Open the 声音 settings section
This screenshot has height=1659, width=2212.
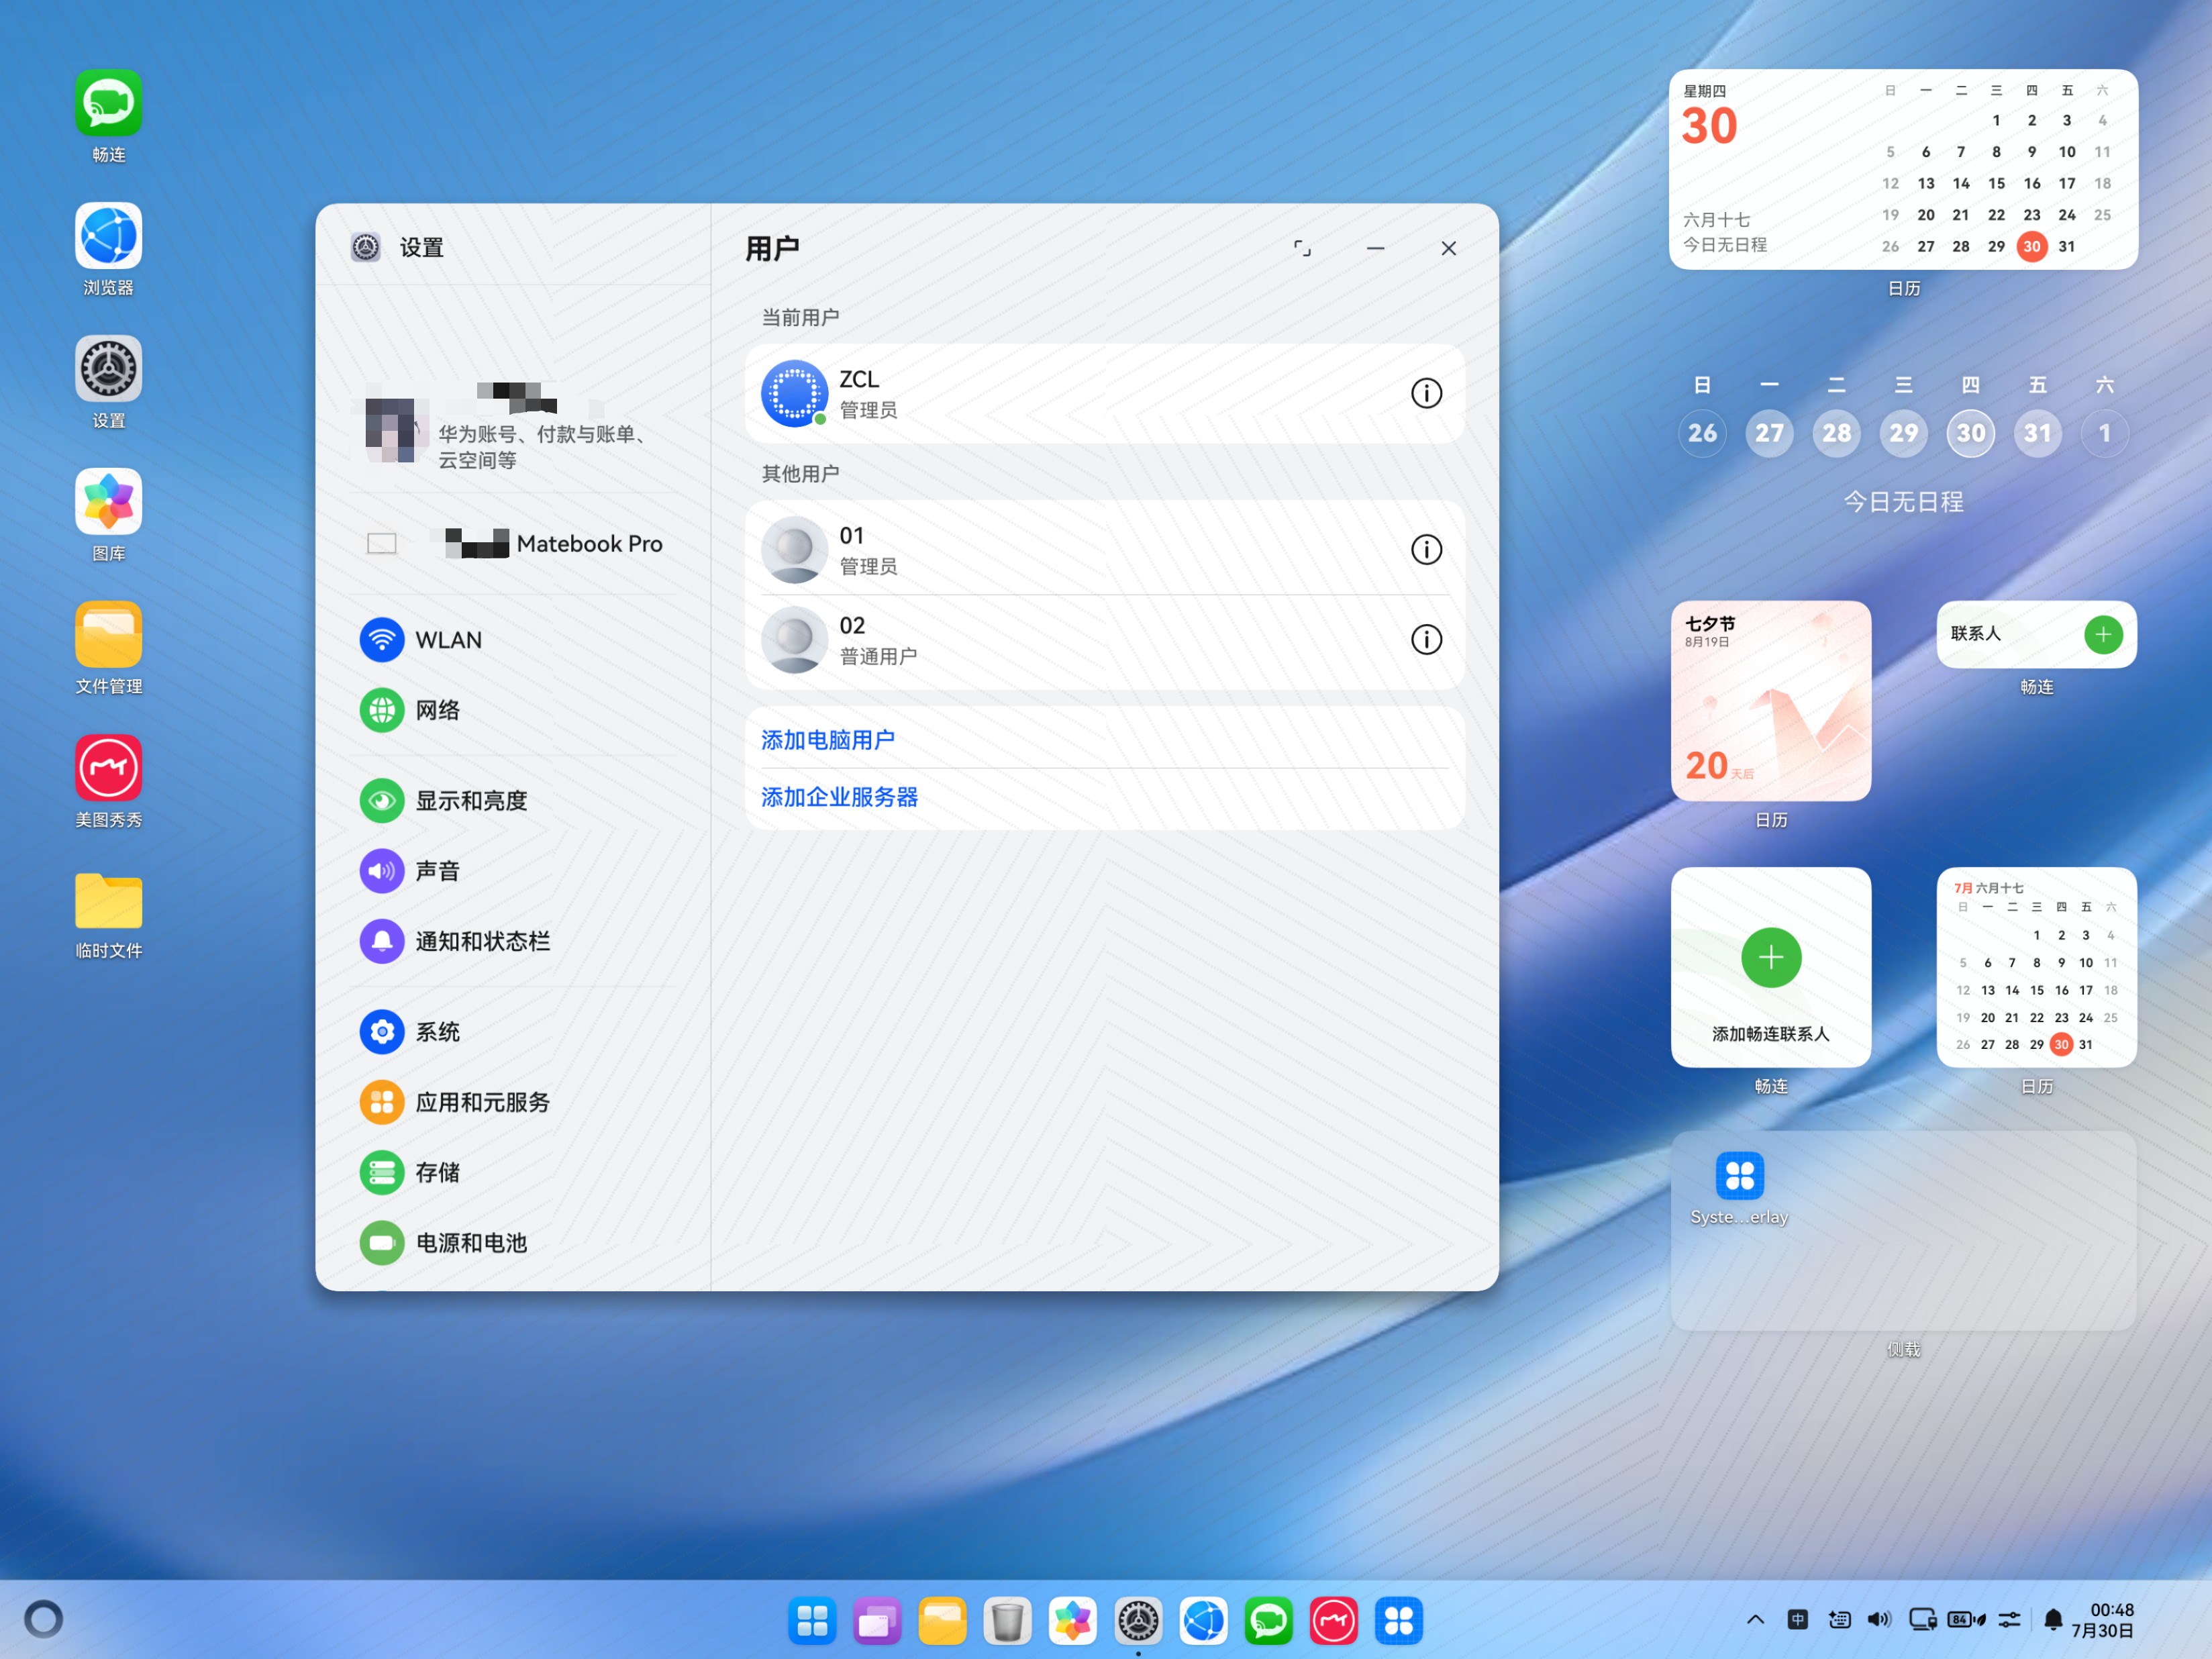(x=514, y=871)
